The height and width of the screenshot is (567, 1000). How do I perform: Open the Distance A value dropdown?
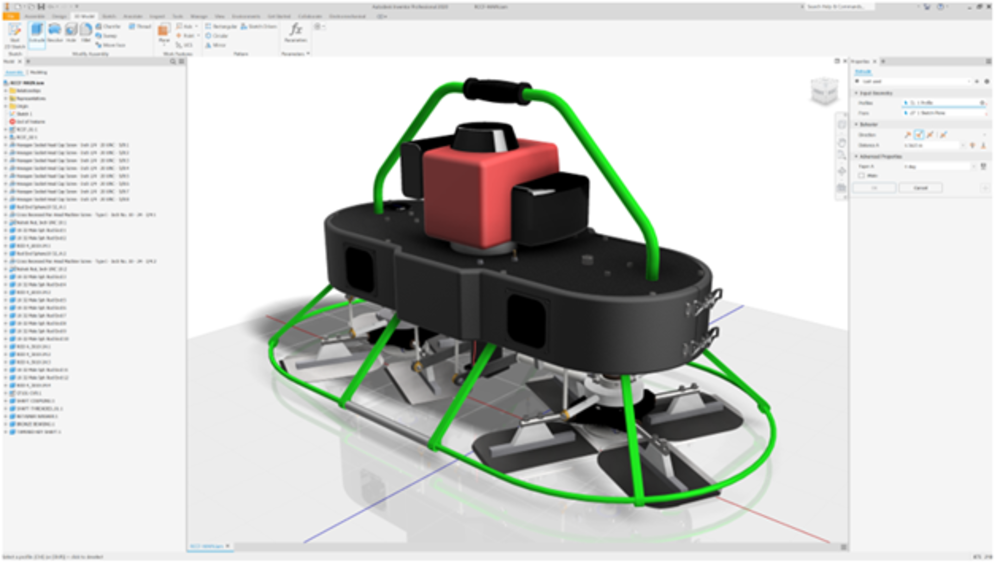pyautogui.click(x=963, y=145)
